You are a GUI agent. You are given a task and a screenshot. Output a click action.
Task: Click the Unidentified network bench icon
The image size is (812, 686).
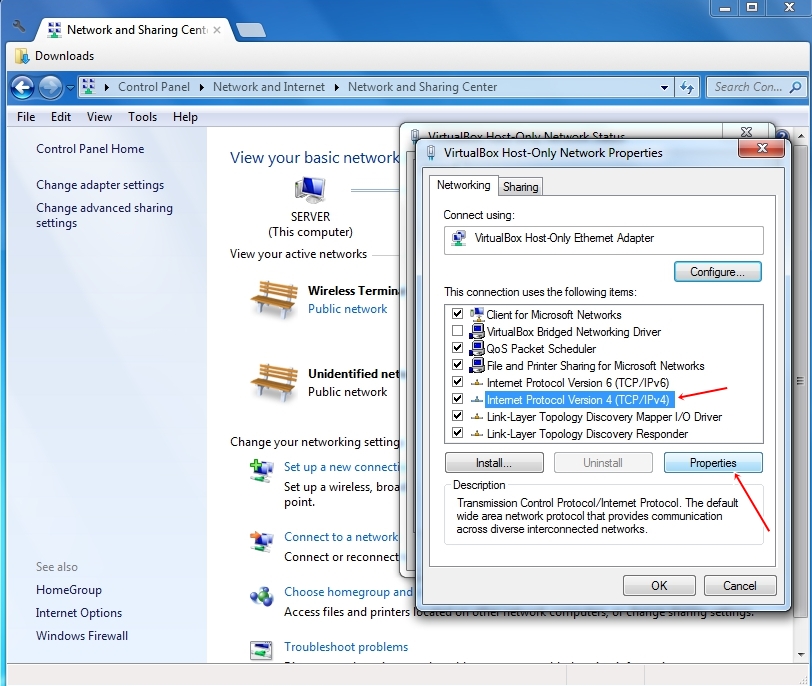tap(274, 382)
